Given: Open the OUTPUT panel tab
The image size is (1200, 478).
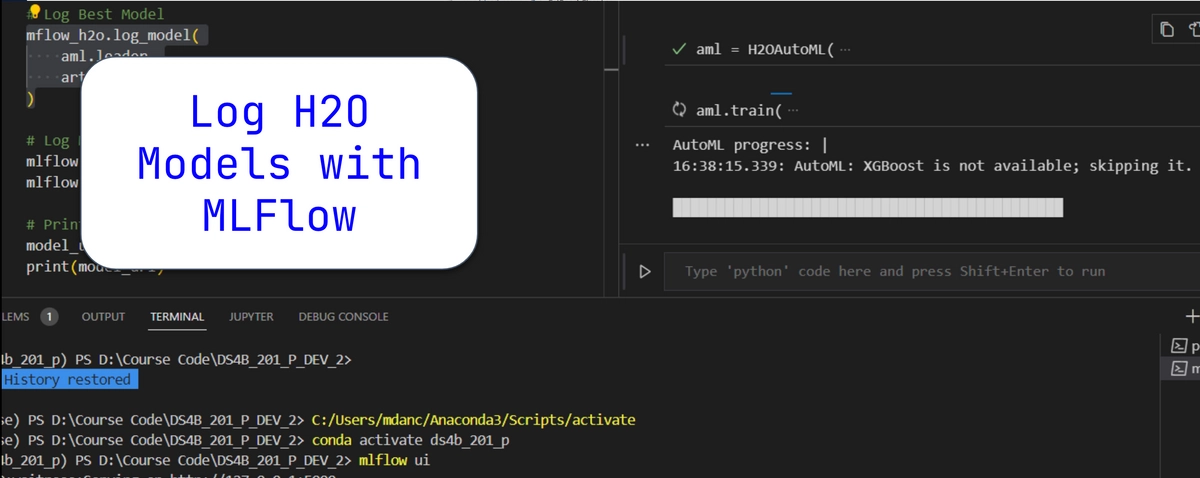Looking at the screenshot, I should click(x=103, y=316).
